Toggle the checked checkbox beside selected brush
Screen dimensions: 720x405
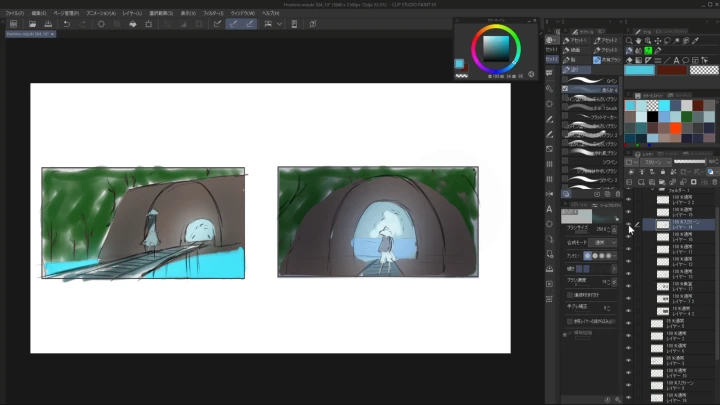(565, 89)
